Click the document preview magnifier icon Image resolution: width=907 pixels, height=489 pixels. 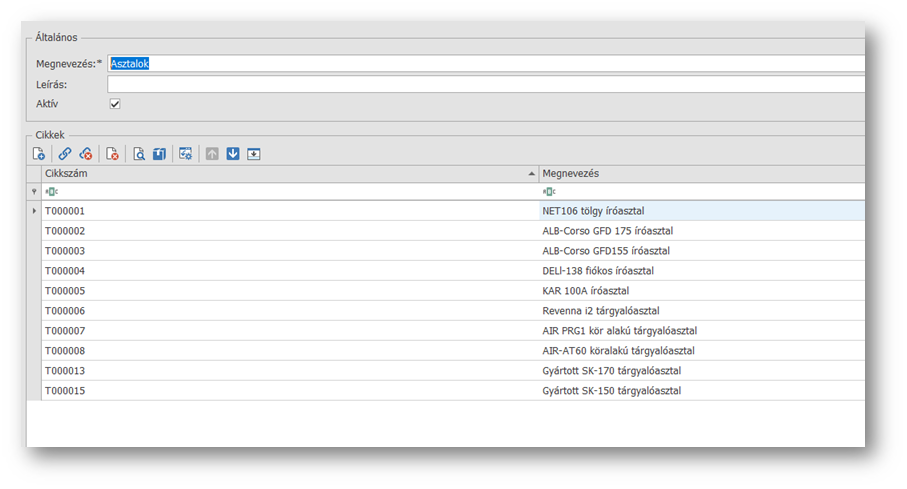click(x=140, y=154)
